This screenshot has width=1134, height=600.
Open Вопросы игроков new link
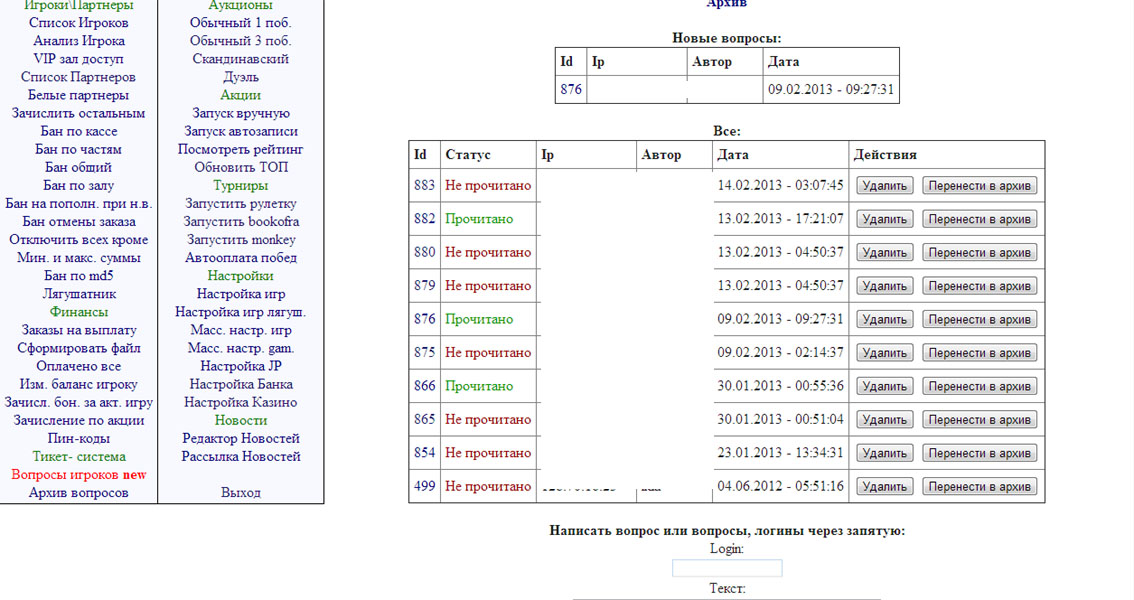(x=79, y=474)
